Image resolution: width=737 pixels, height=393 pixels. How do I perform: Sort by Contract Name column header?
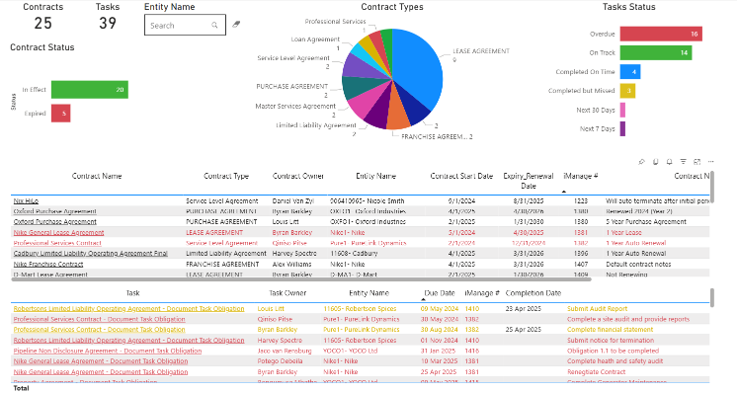[x=97, y=176]
